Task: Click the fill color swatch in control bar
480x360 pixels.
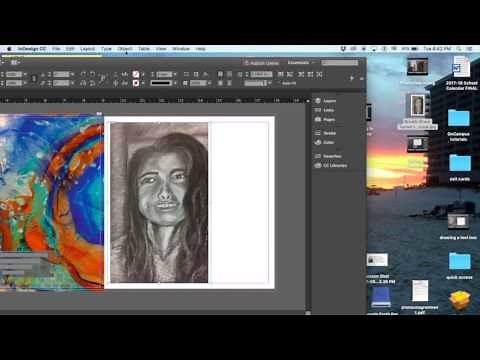Action: (136, 74)
